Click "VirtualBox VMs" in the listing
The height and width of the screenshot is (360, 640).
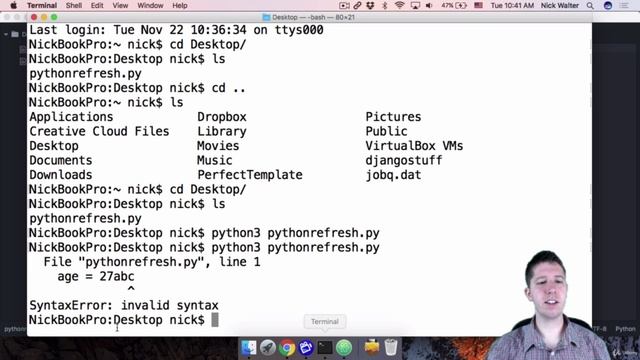pyautogui.click(x=414, y=146)
